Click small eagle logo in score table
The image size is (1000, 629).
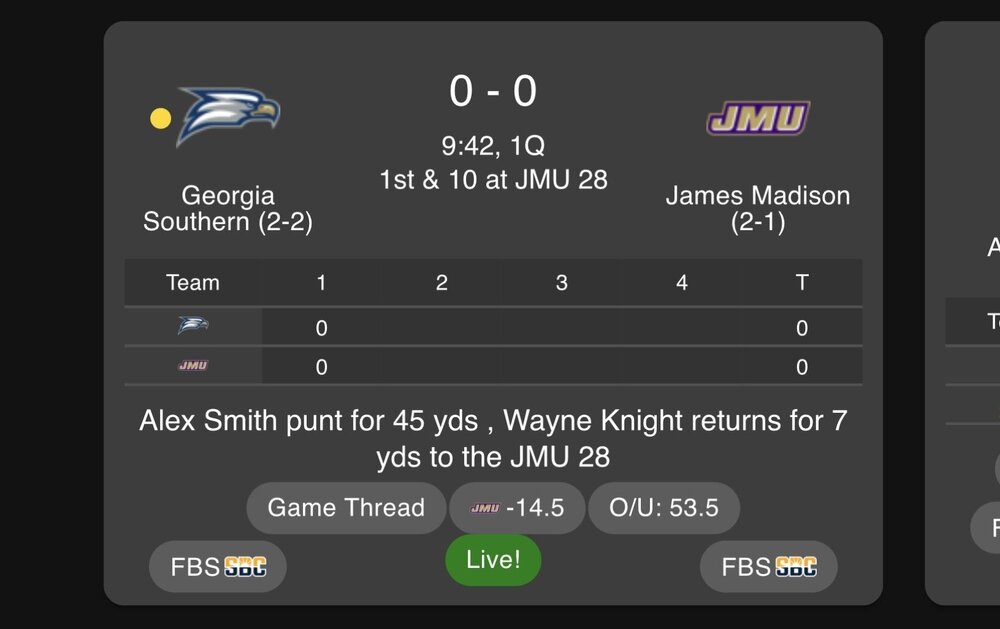click(x=193, y=326)
